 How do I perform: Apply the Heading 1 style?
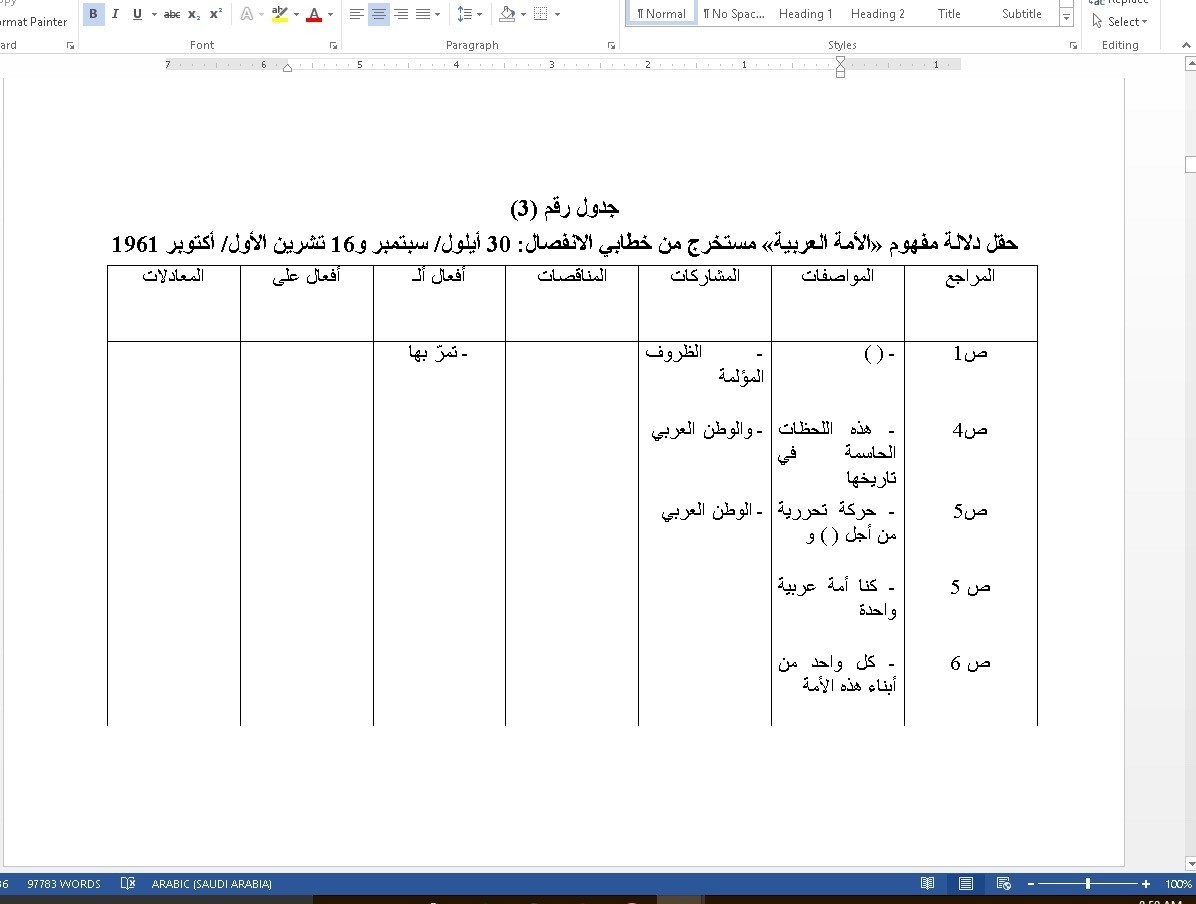[x=805, y=14]
